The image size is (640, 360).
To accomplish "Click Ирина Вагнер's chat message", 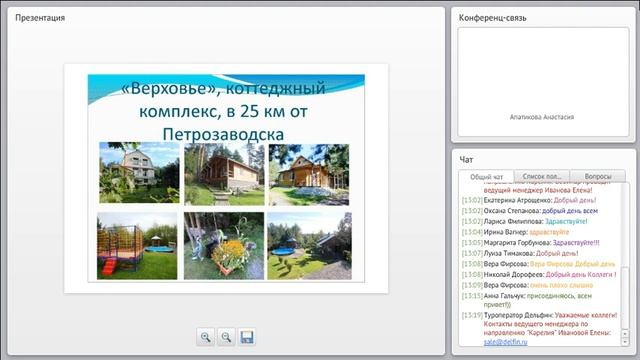I will [x=516, y=232].
